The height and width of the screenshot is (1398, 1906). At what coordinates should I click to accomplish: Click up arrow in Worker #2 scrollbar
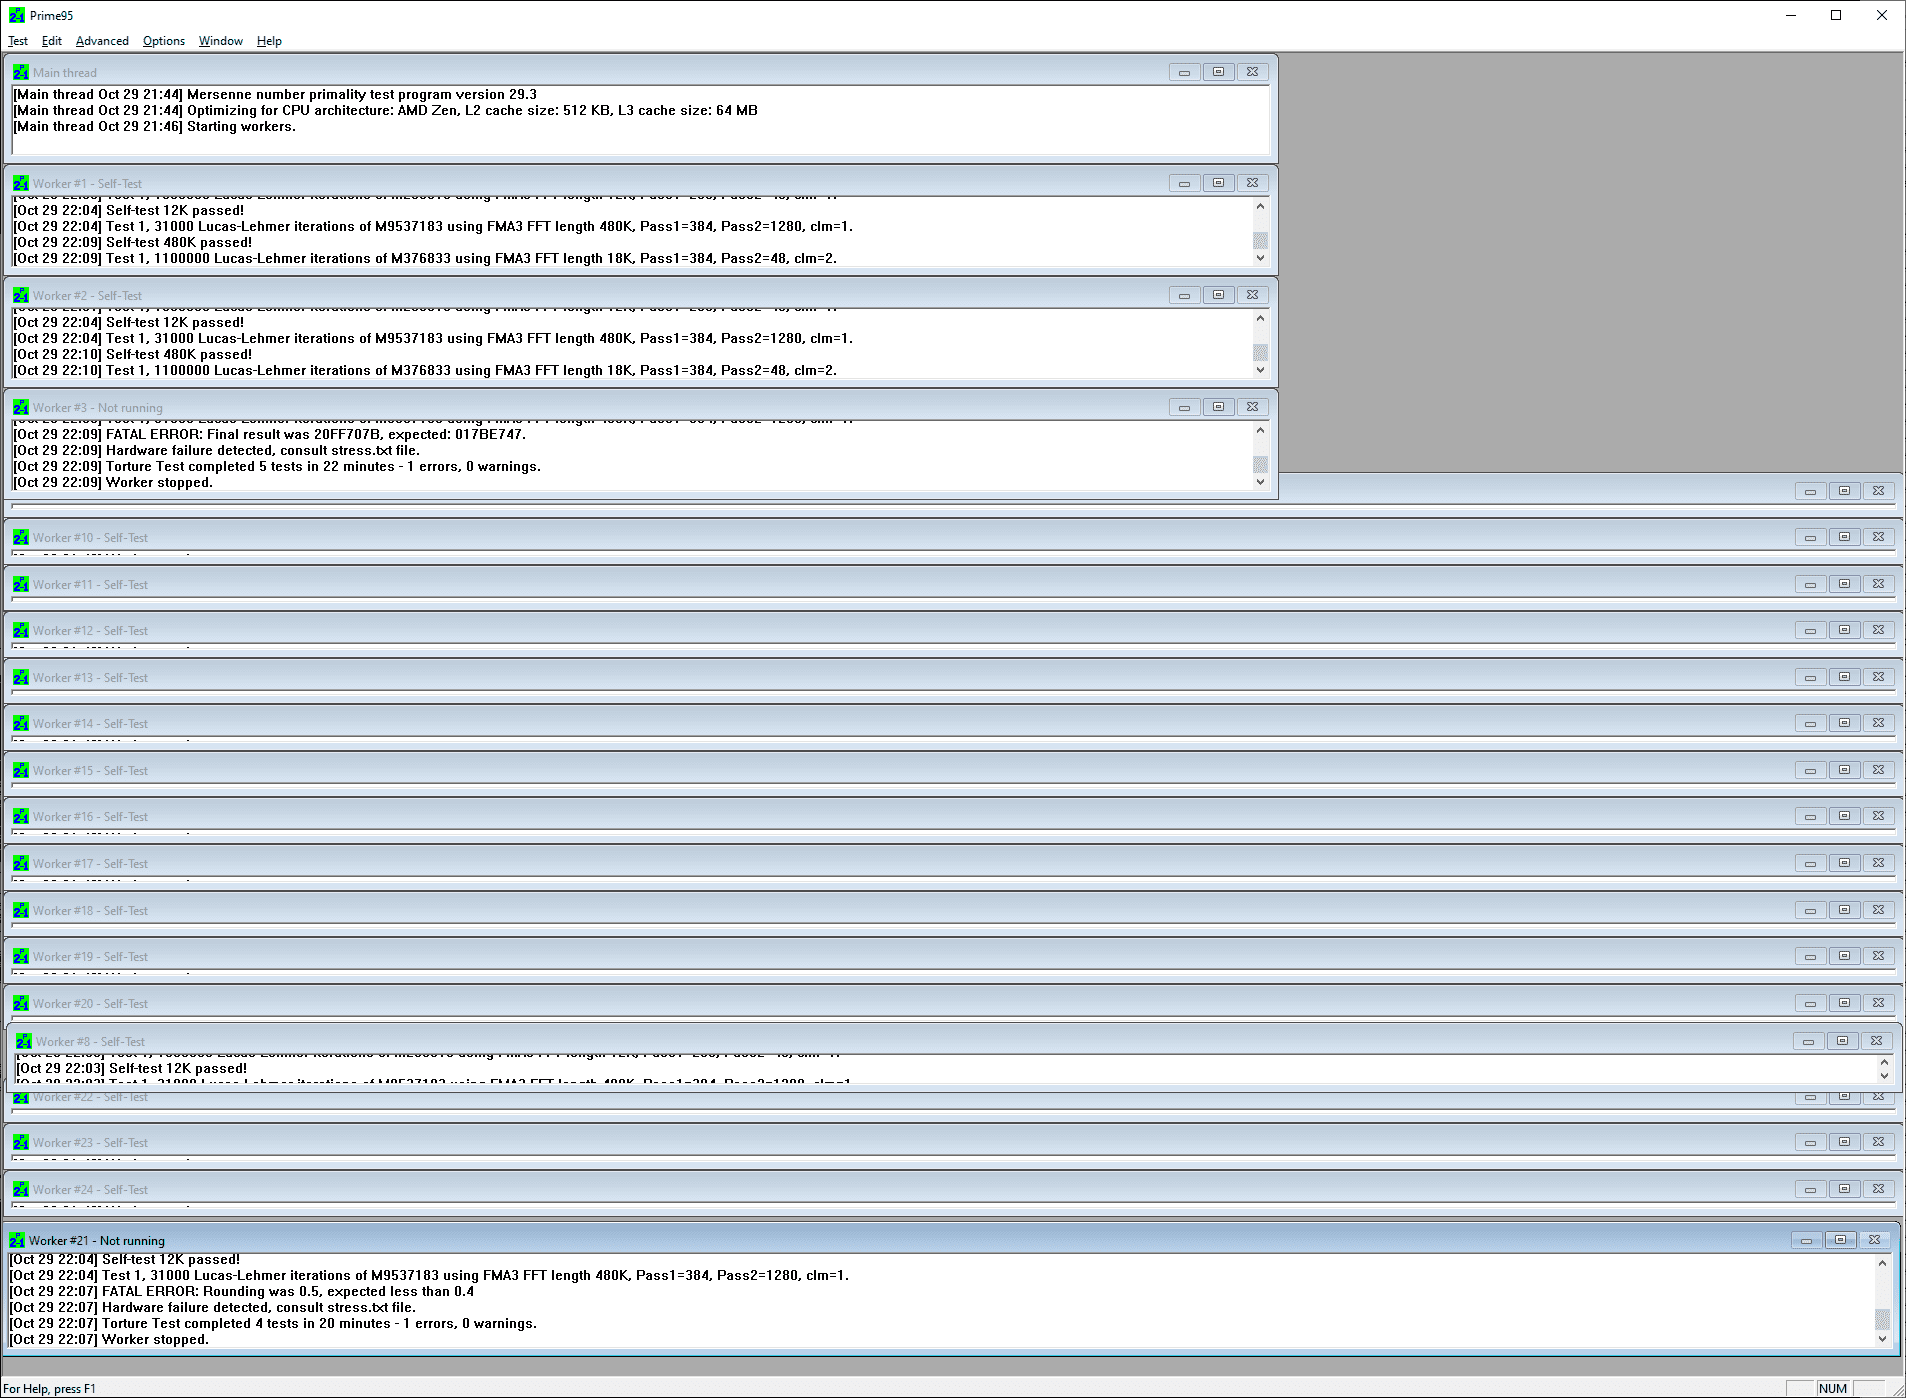[x=1260, y=318]
